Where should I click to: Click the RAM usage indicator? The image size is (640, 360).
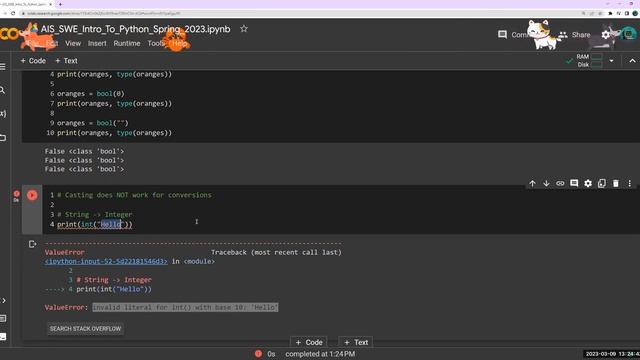(x=589, y=57)
